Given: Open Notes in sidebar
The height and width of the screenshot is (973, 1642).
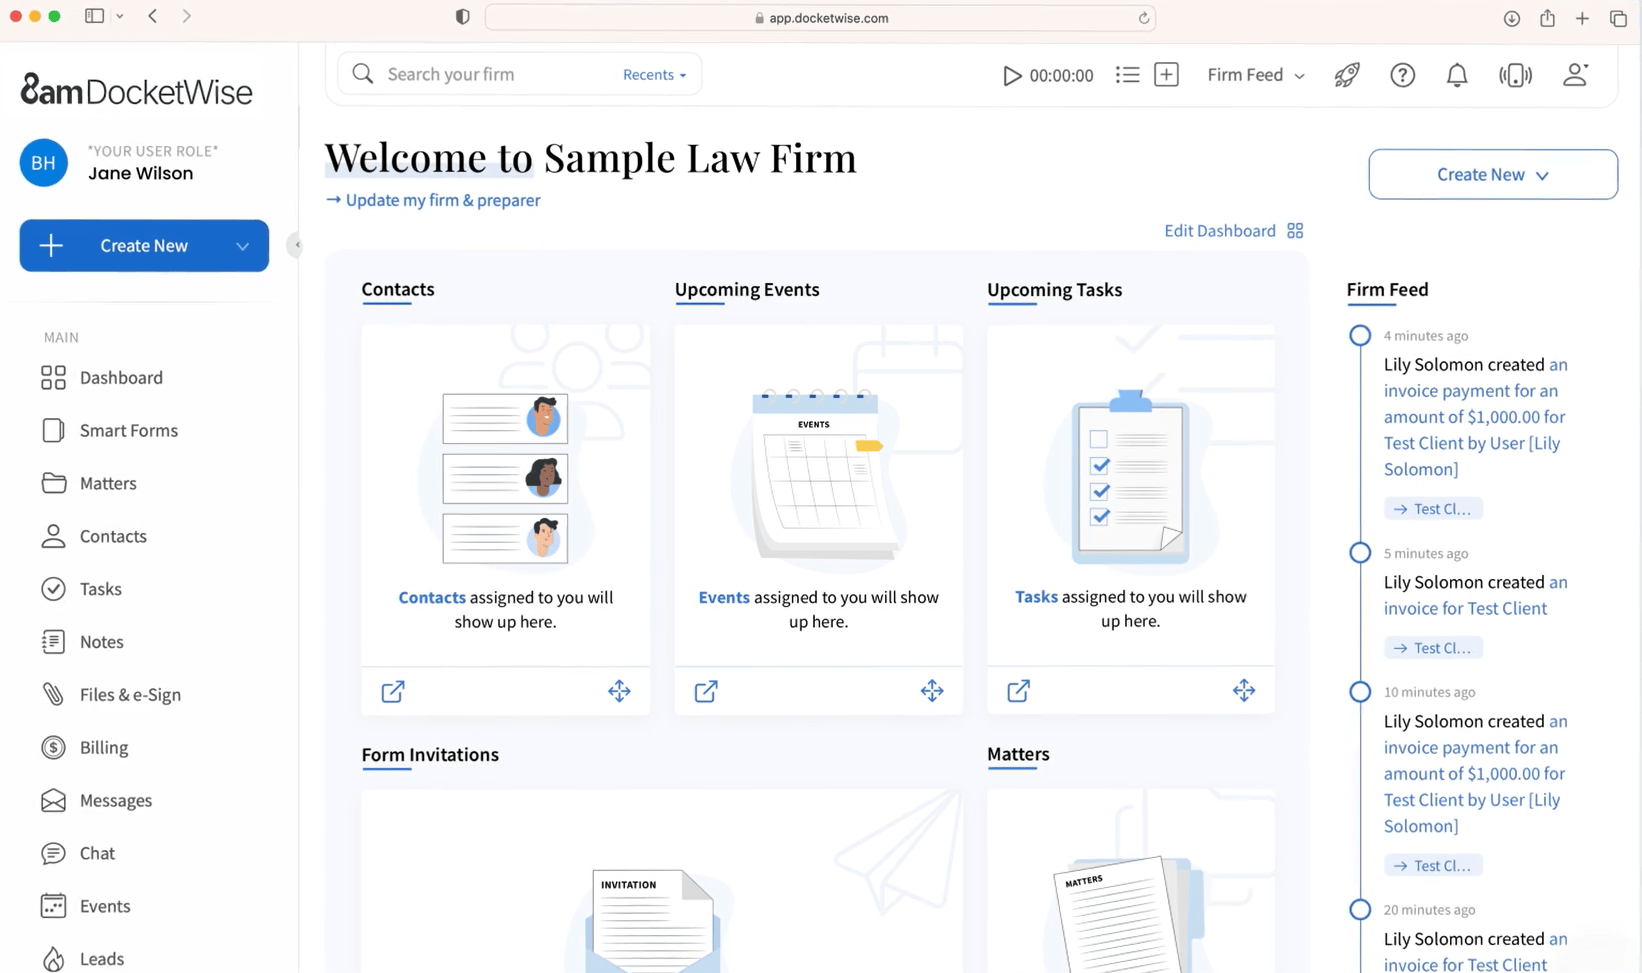Looking at the screenshot, I should tap(82, 642).
